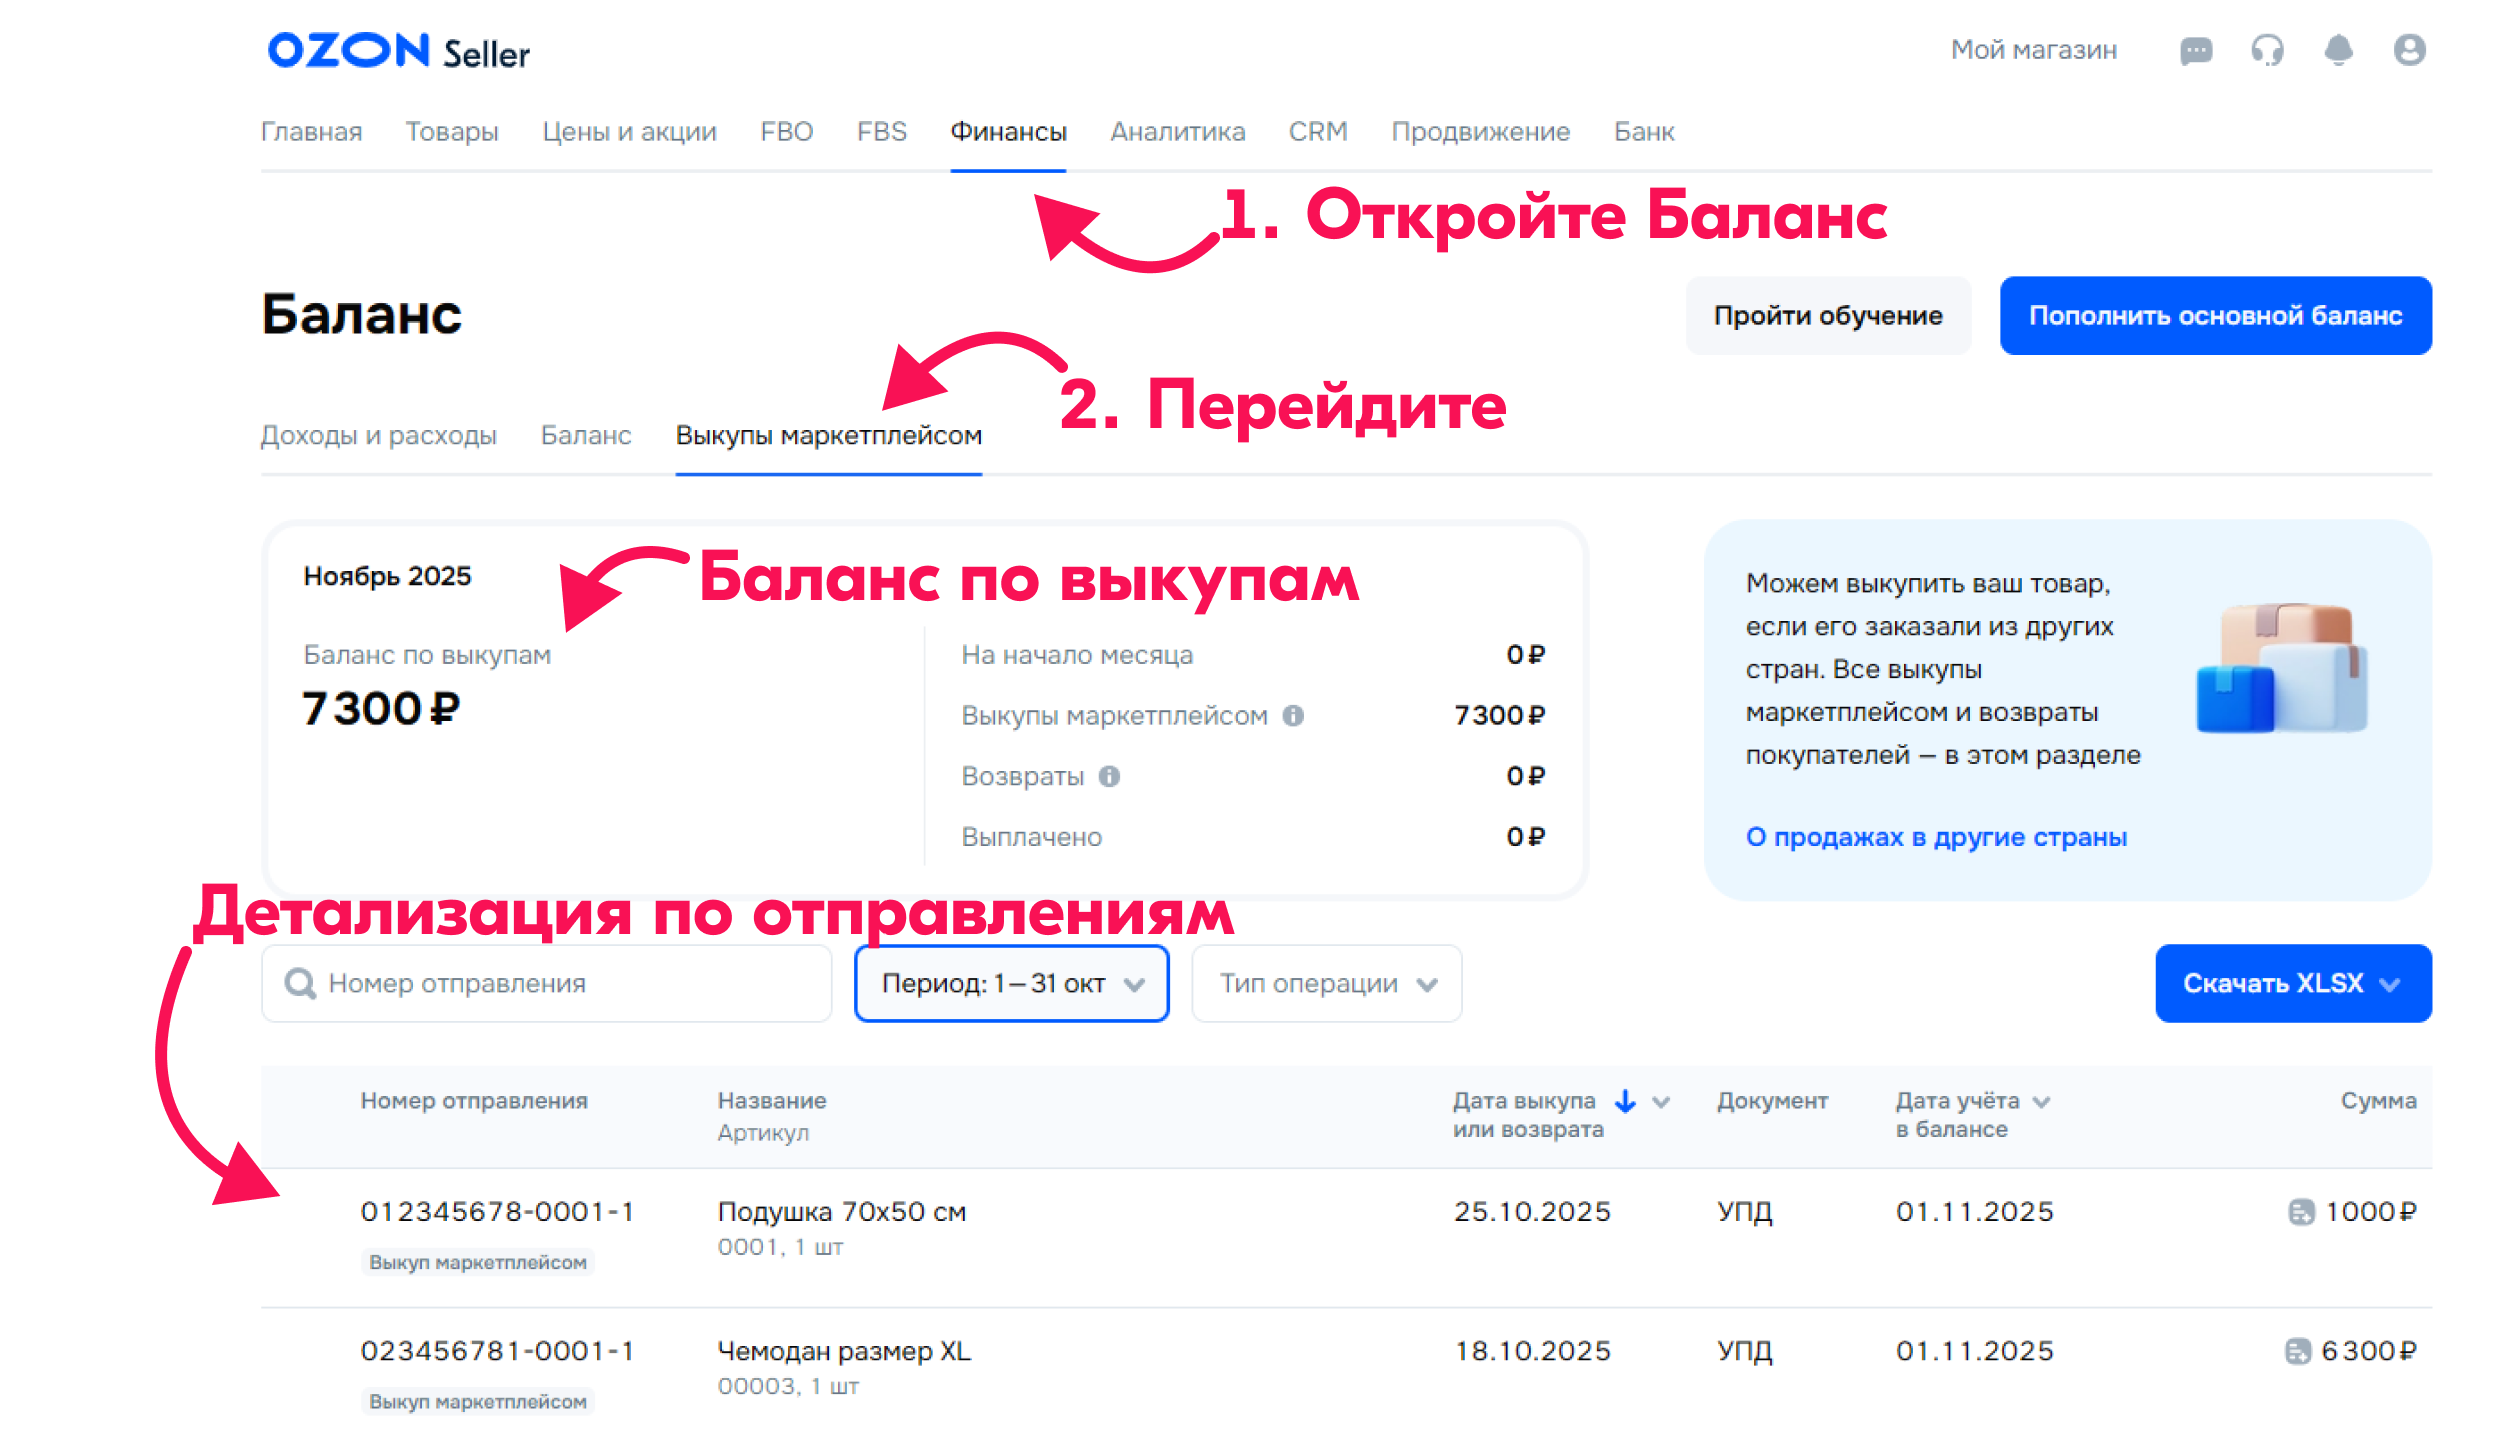Click the Сумма column header
The width and height of the screenshot is (2504, 1442).
pos(2378,1101)
